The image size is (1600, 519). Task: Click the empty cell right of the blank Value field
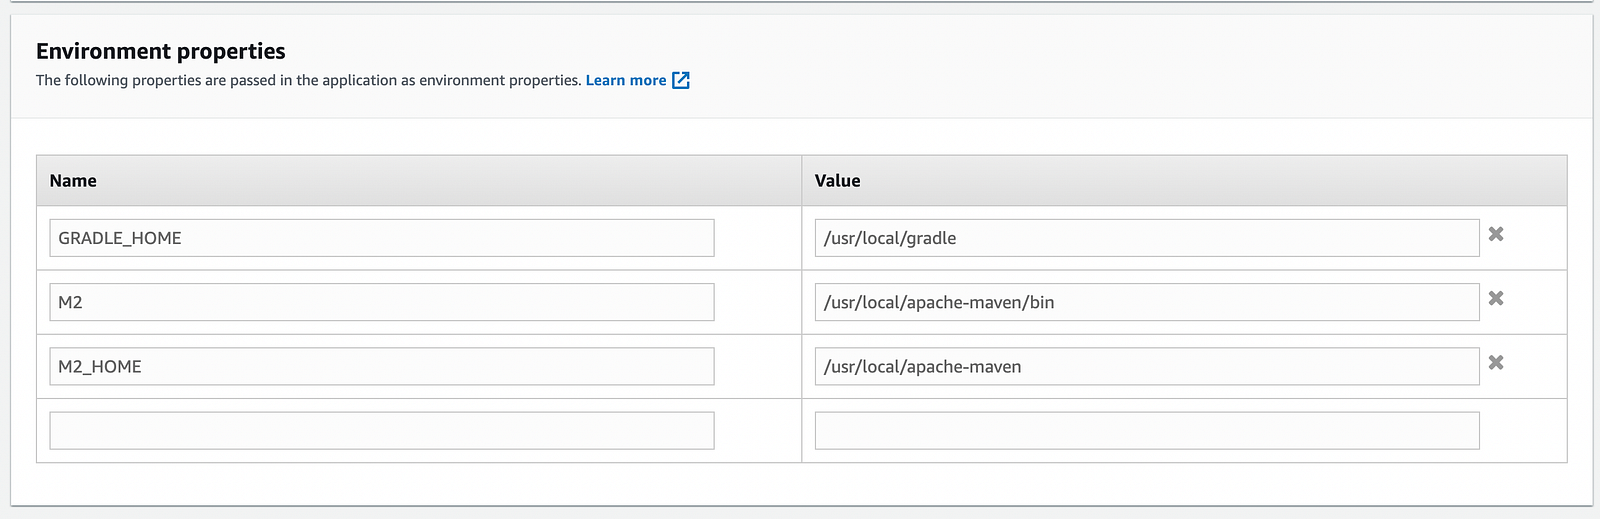pyautogui.click(x=1523, y=430)
